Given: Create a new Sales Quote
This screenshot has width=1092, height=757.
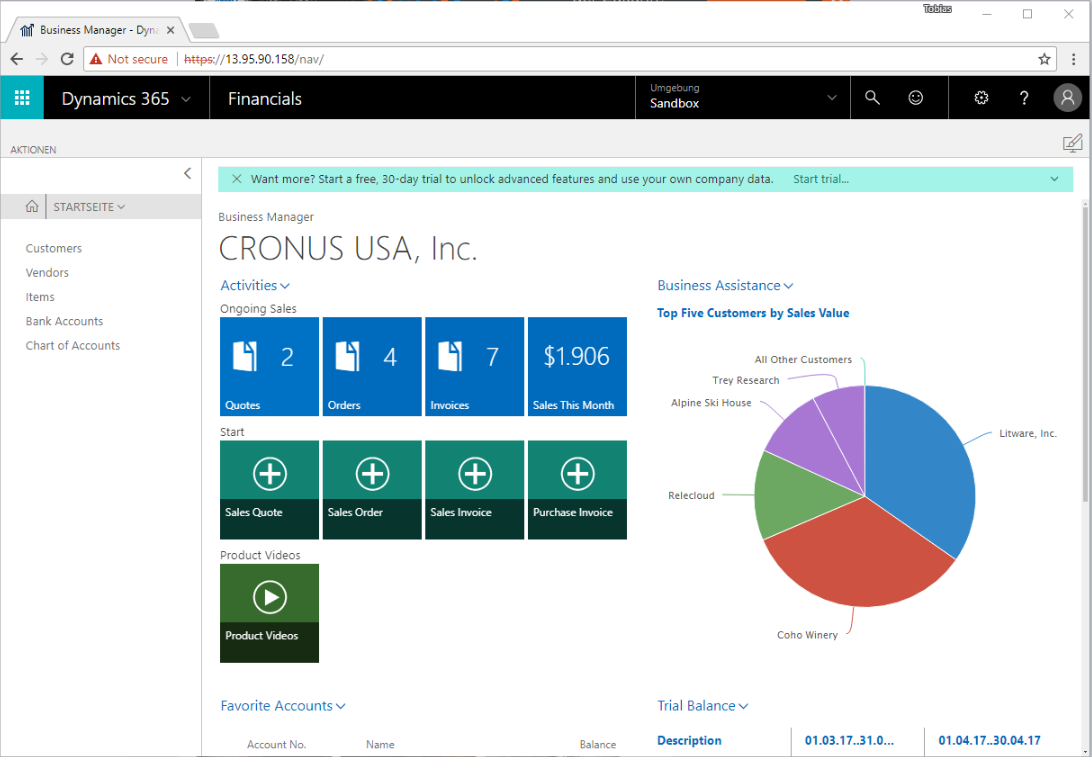Looking at the screenshot, I should point(270,490).
